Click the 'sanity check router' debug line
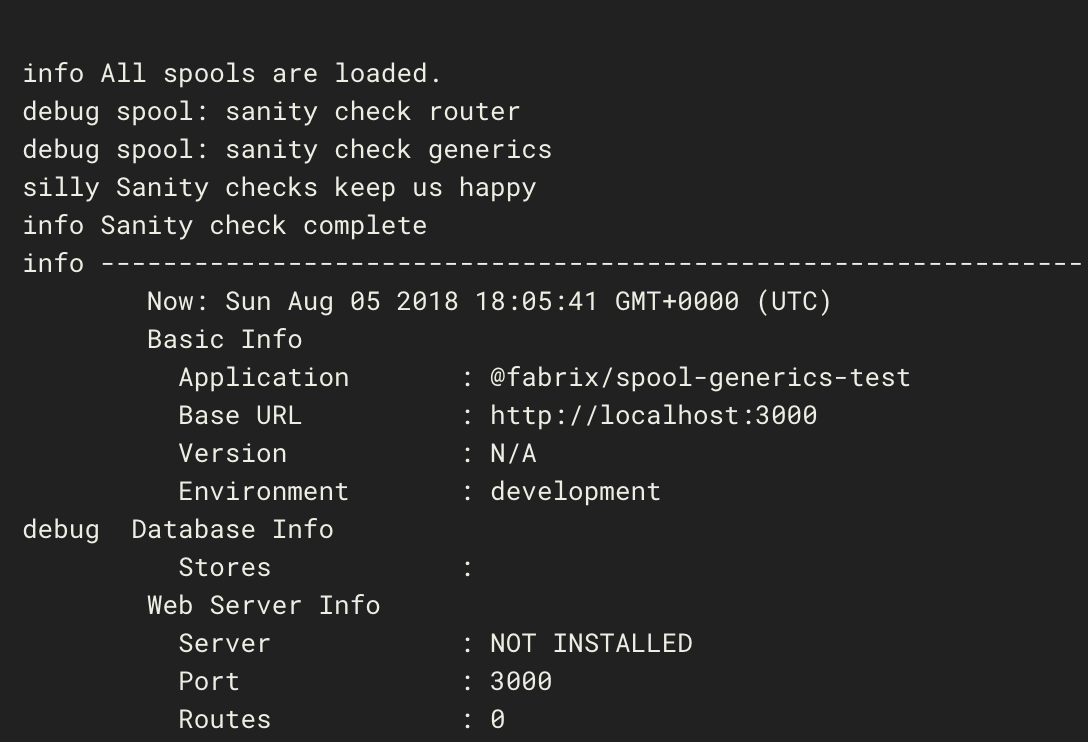 (x=270, y=111)
